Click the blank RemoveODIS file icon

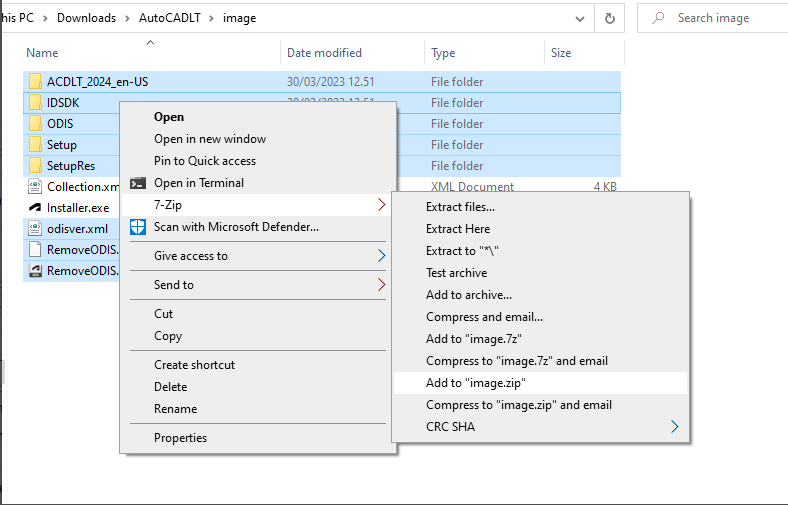[35, 250]
